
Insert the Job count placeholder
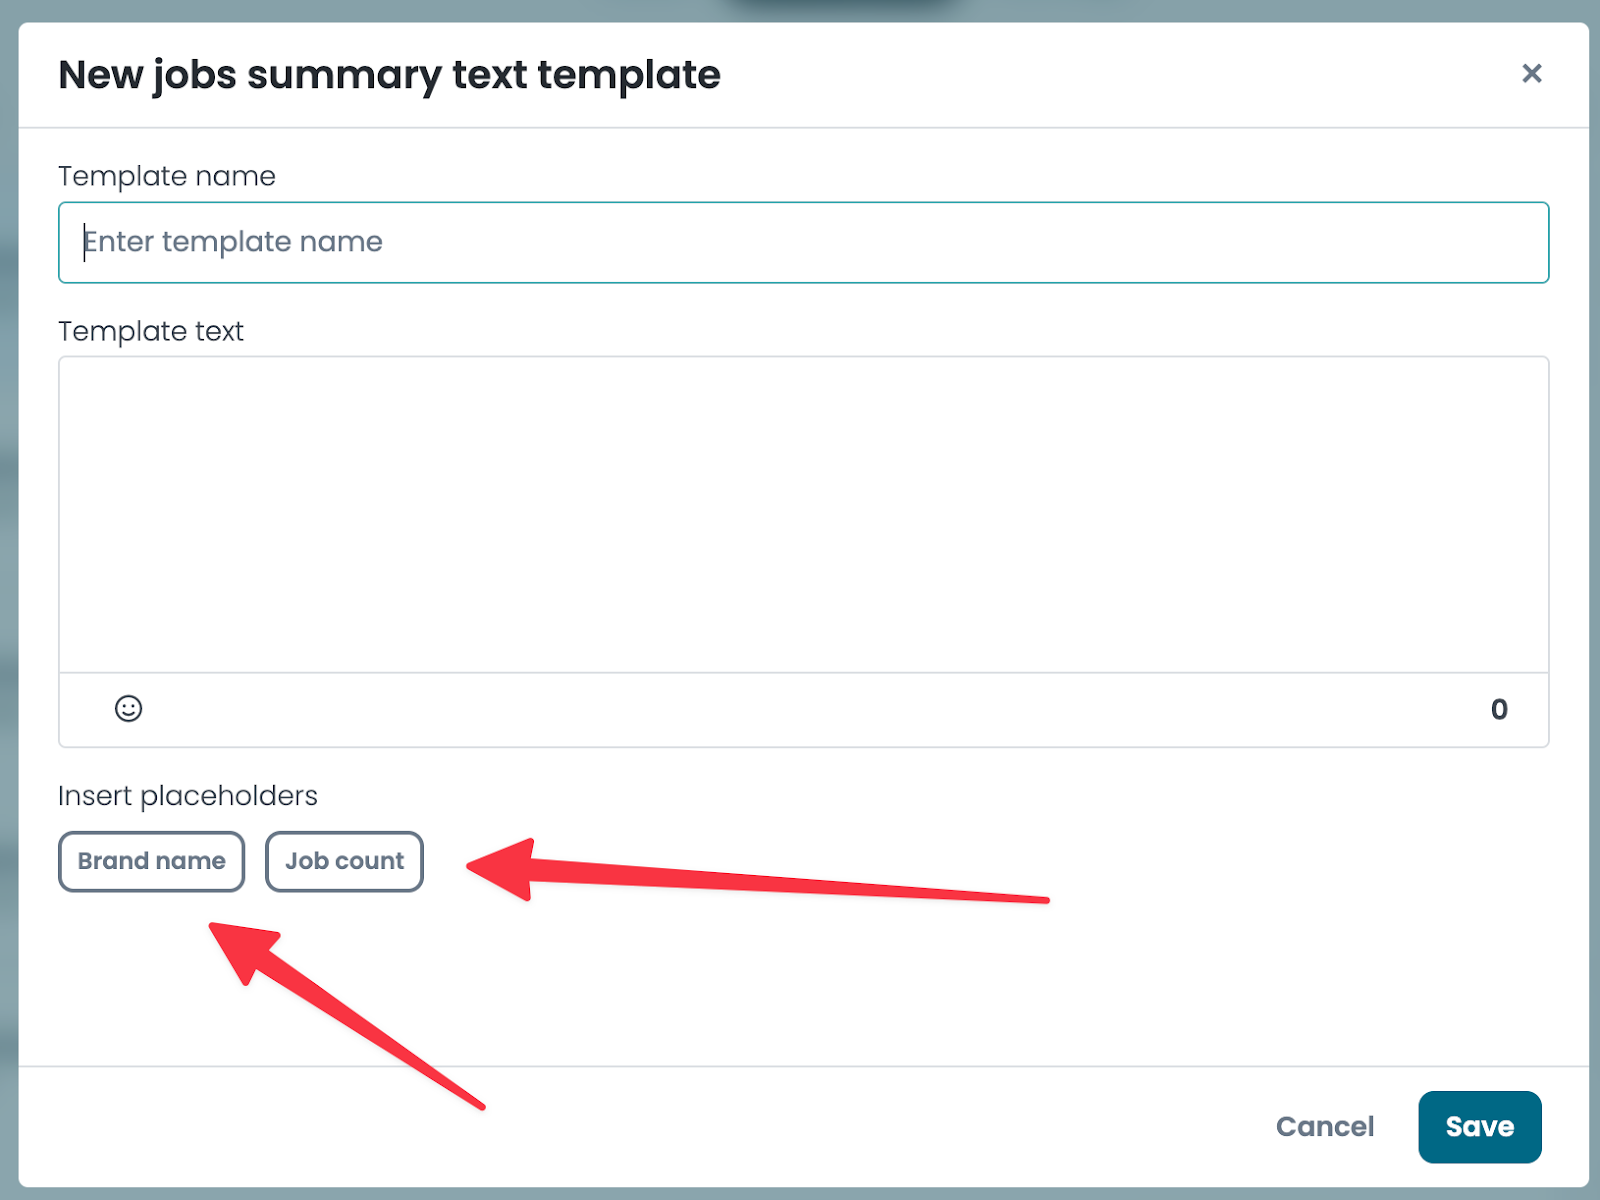click(344, 861)
